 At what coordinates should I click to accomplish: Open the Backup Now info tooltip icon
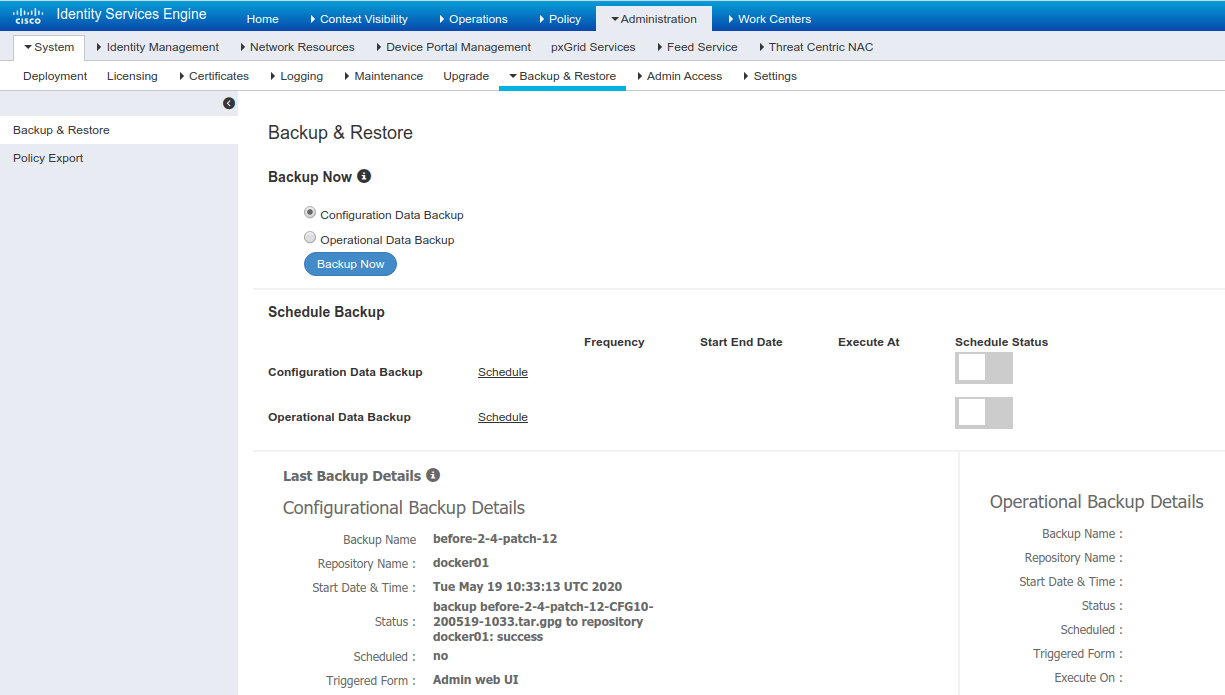pos(364,176)
